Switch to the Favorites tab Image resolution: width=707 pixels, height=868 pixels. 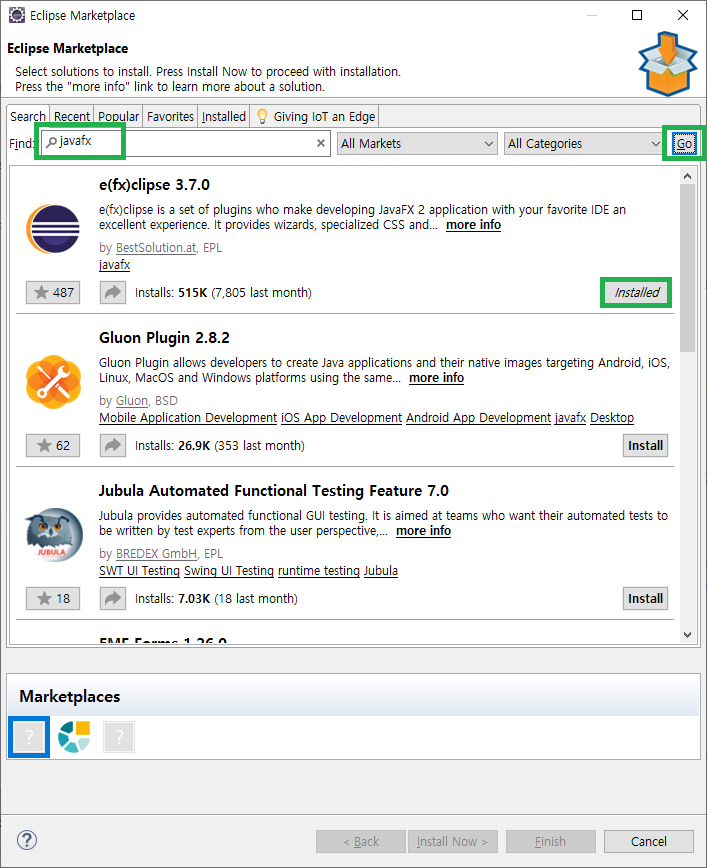(x=171, y=116)
